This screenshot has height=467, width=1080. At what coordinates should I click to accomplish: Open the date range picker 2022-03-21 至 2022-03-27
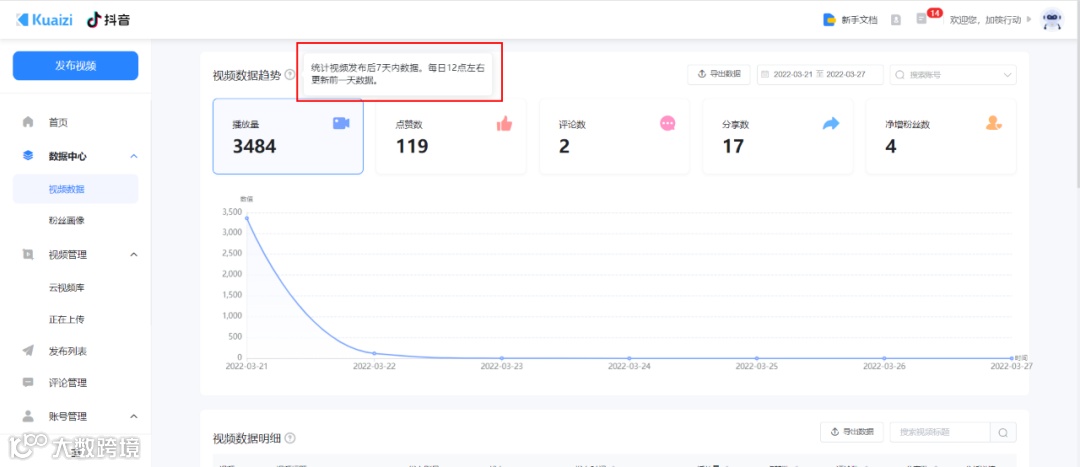820,74
